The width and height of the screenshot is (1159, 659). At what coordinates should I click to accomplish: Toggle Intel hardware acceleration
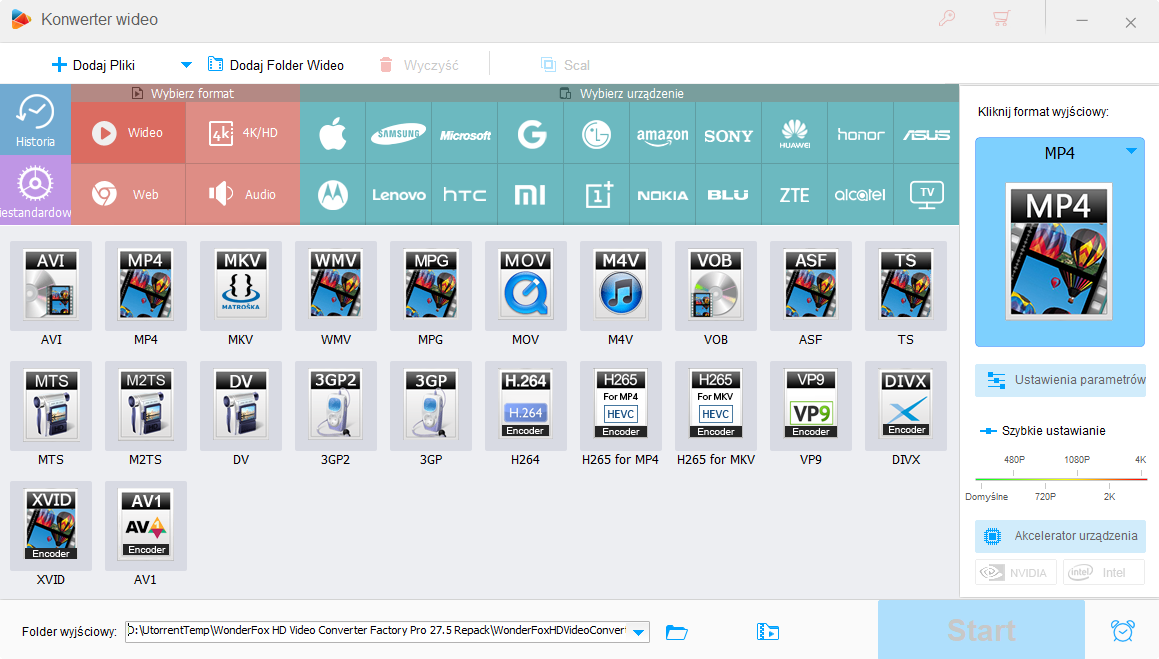coord(1104,573)
